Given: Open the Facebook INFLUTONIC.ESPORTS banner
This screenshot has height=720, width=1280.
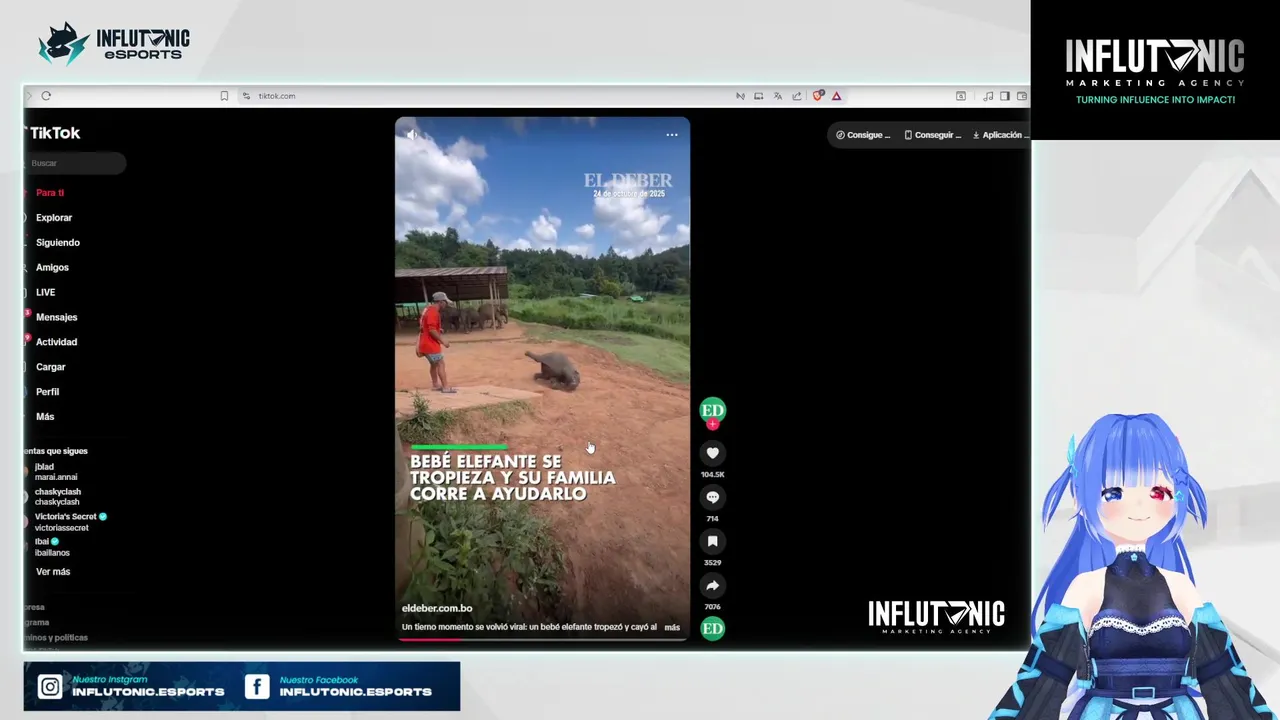Looking at the screenshot, I should 339,686.
